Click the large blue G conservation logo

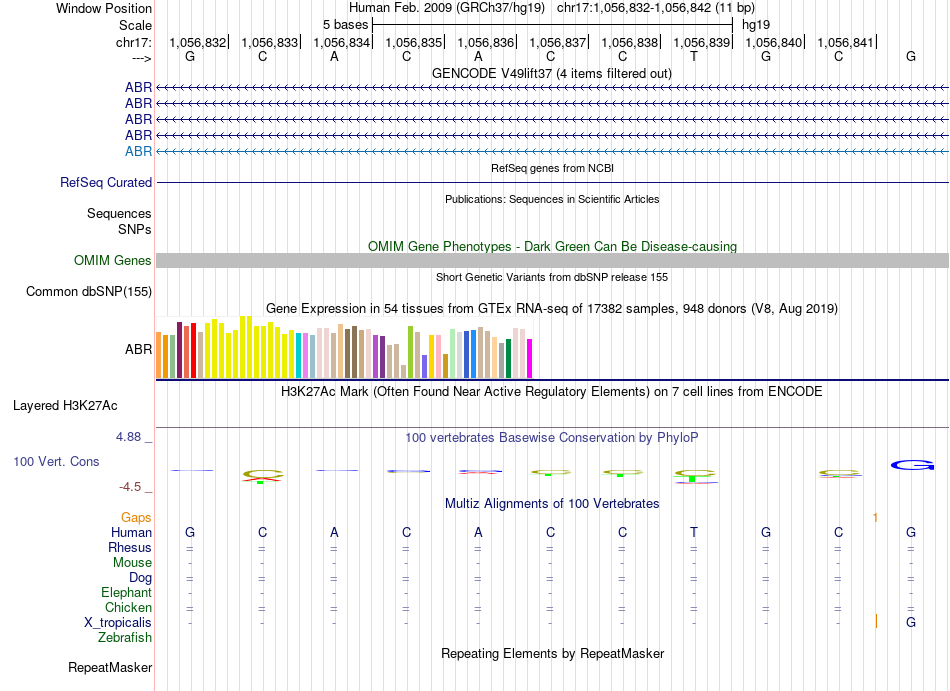(912, 465)
